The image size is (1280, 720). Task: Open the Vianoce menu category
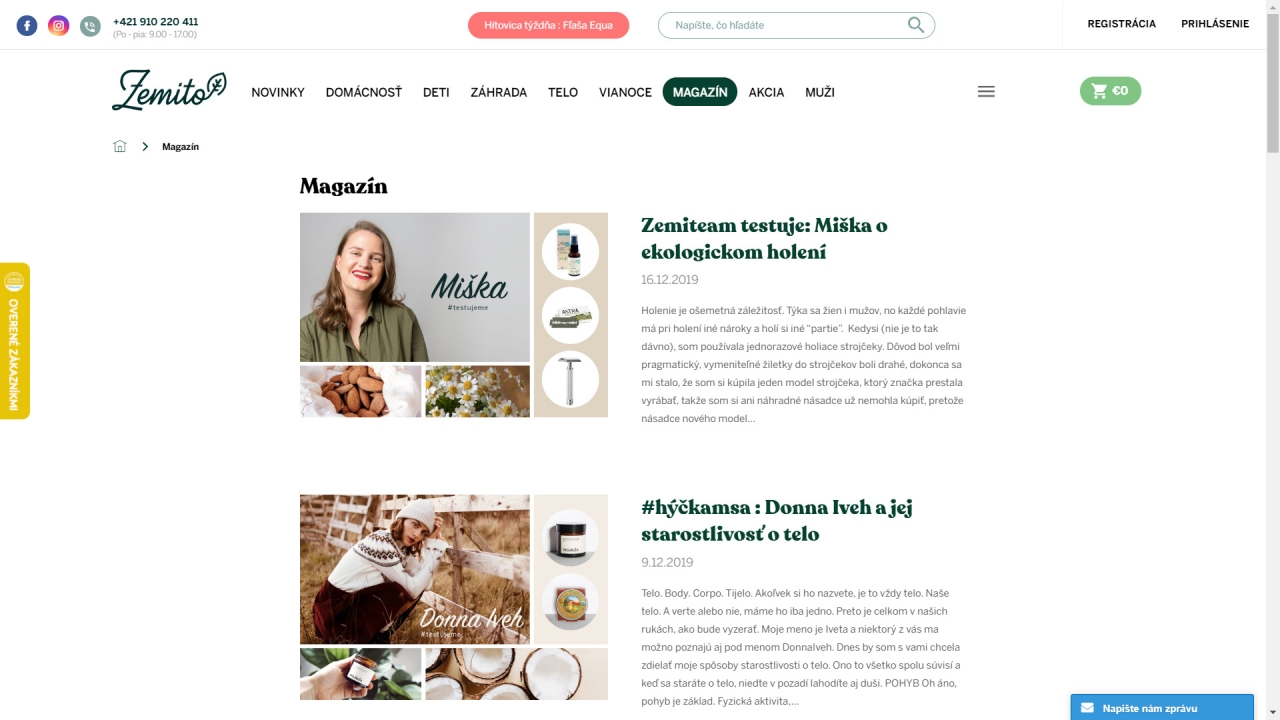click(x=625, y=92)
